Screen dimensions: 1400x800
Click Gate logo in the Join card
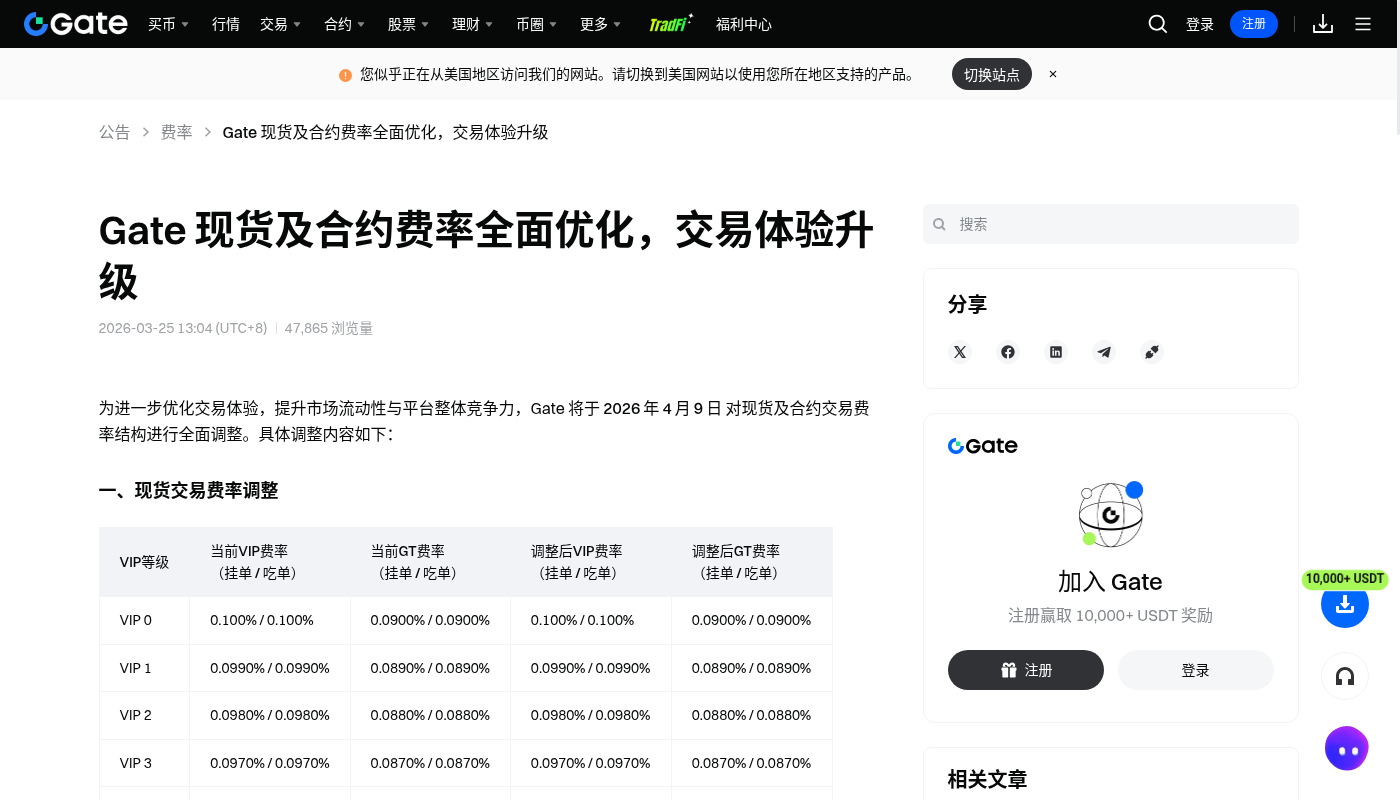click(x=983, y=446)
